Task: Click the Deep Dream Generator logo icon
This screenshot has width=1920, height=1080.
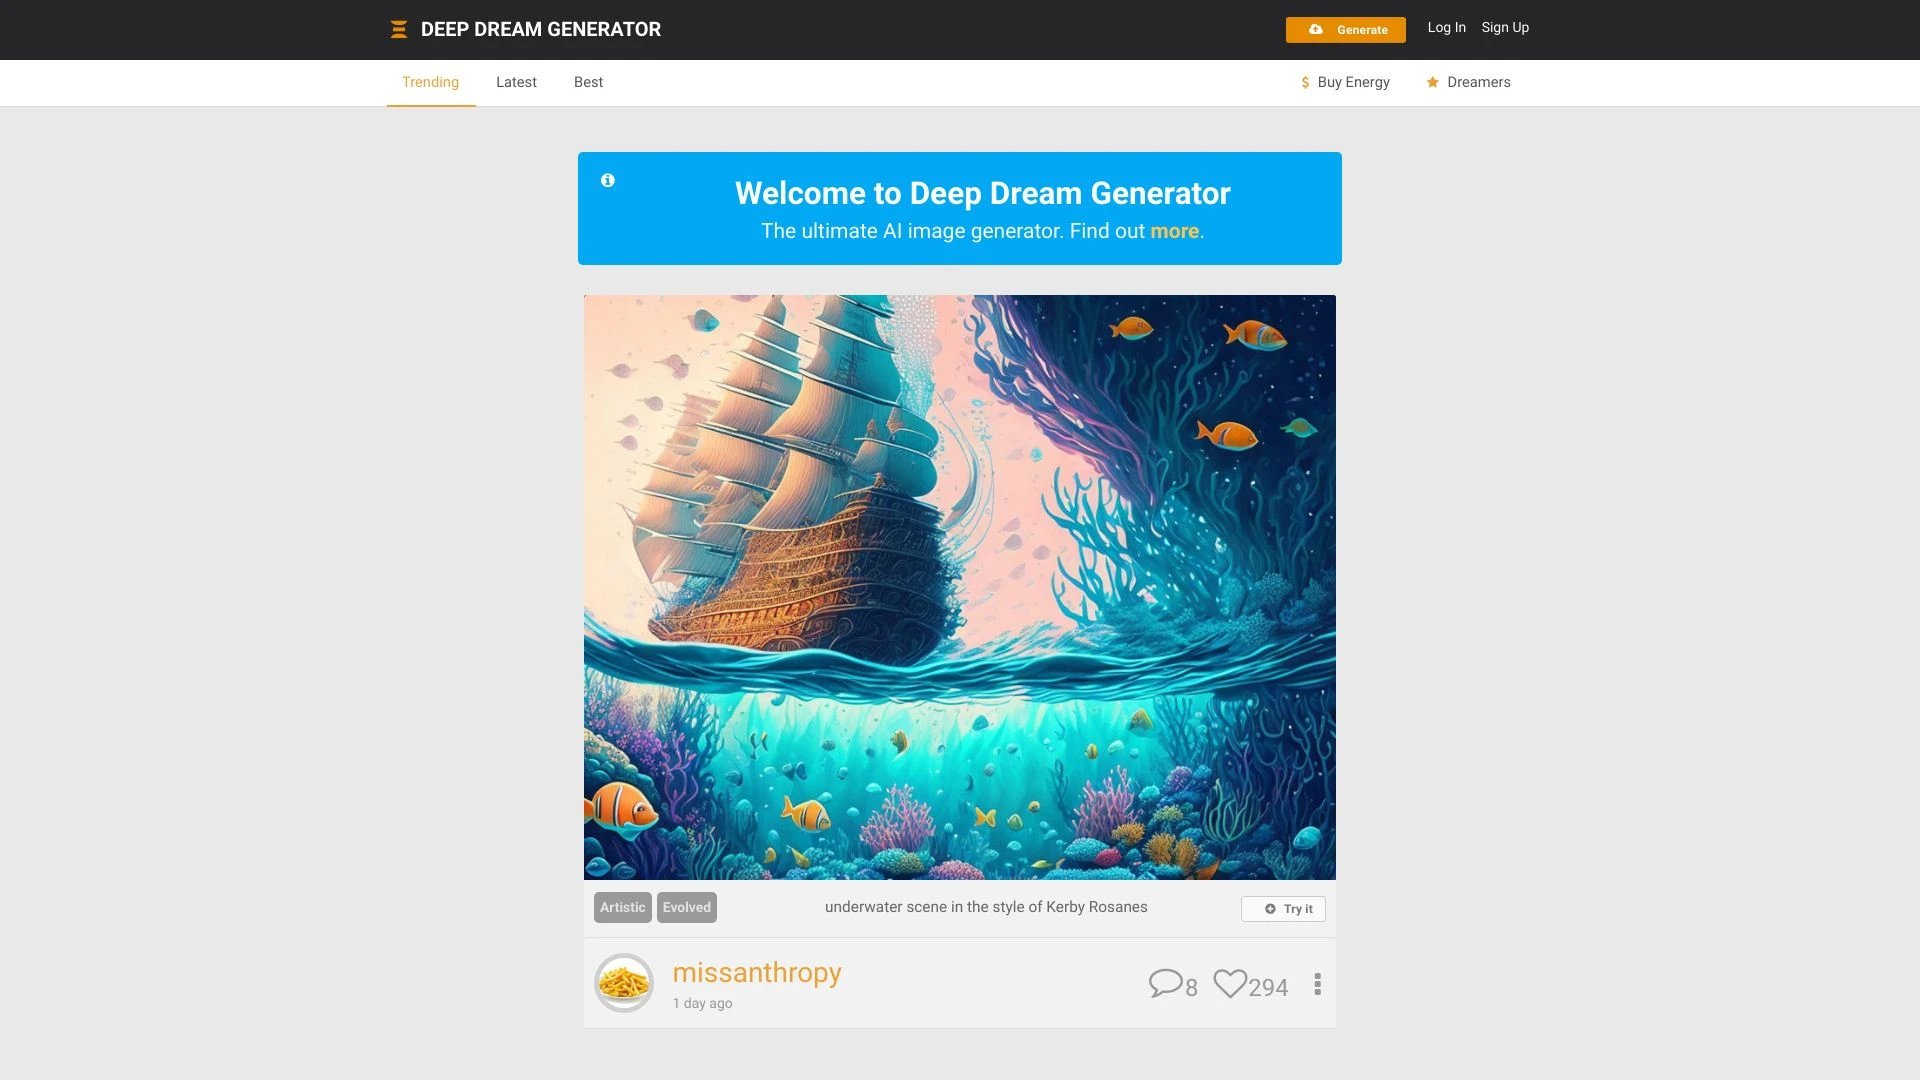Action: [x=398, y=29]
